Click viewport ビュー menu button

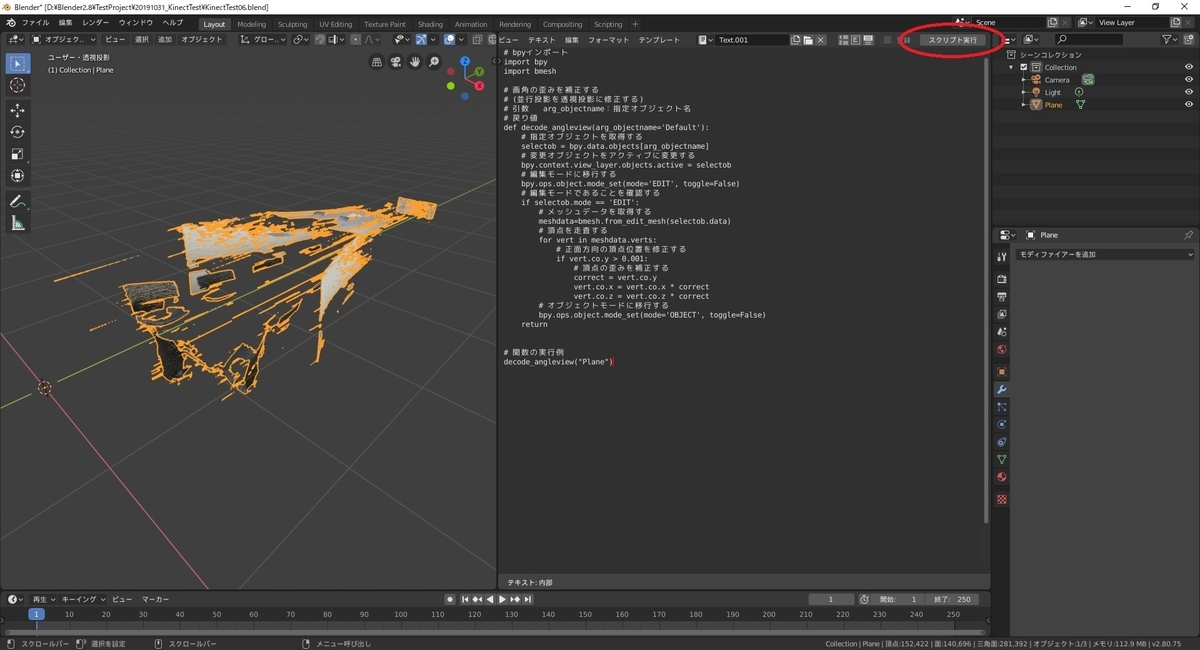point(115,40)
